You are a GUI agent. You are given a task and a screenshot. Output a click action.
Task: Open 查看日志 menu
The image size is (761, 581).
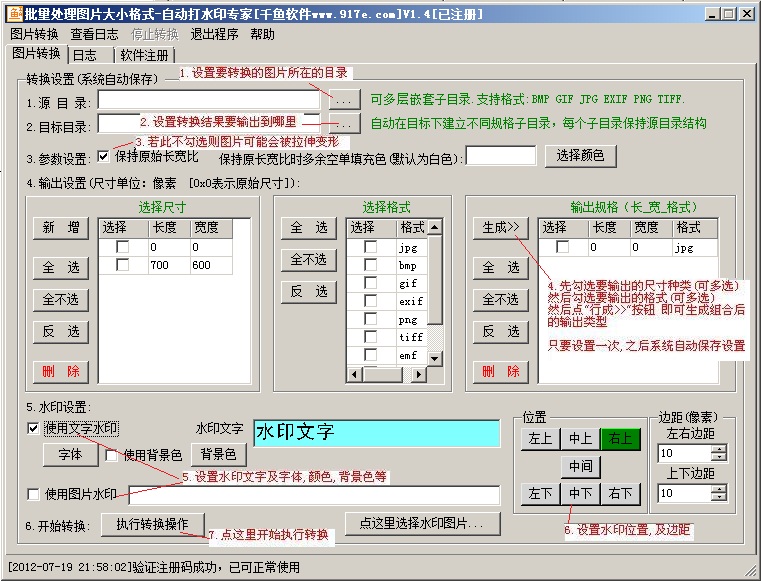pos(94,34)
